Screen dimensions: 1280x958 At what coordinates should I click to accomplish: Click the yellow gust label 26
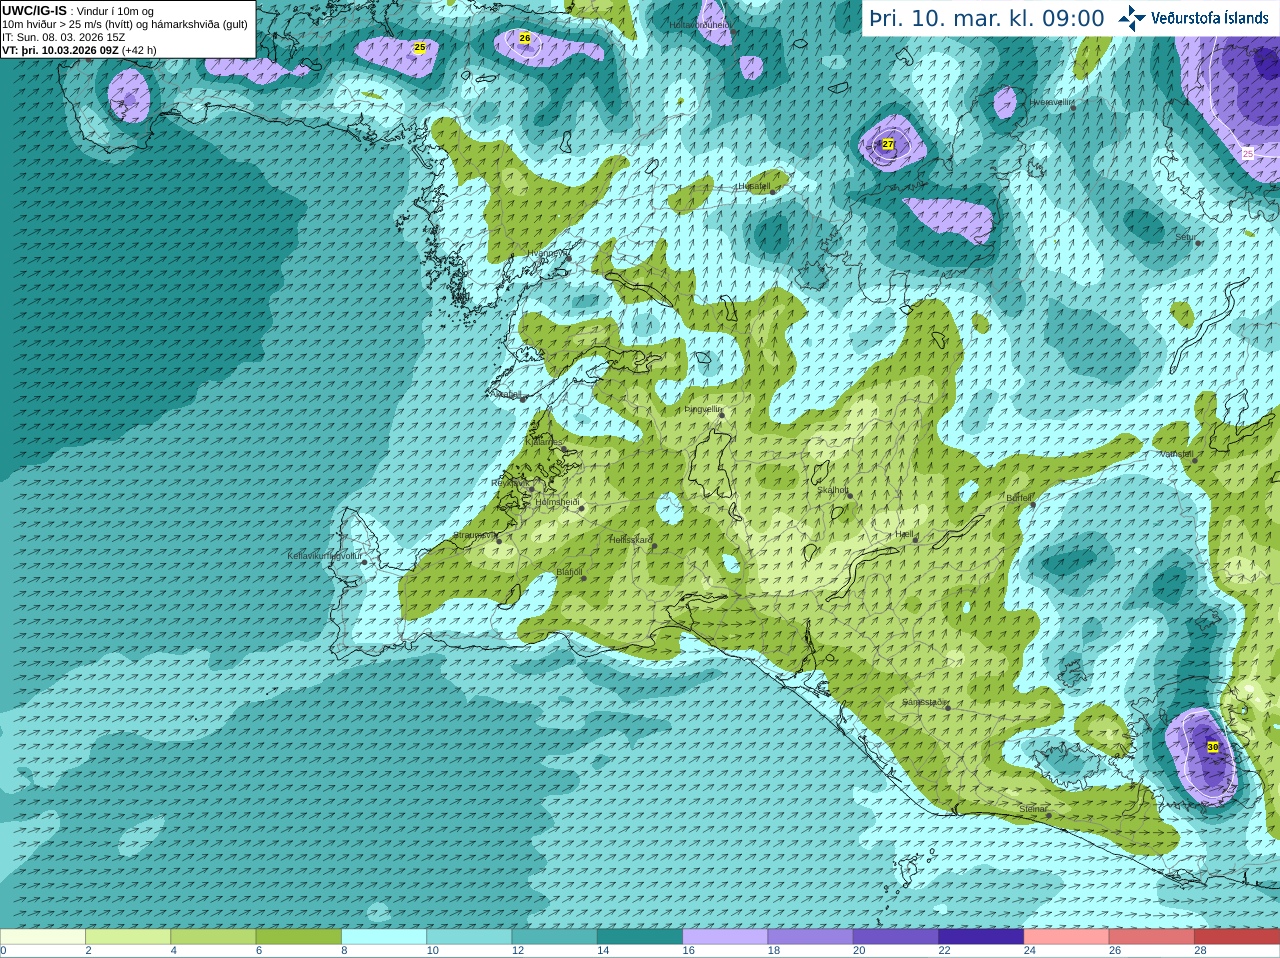coord(525,38)
